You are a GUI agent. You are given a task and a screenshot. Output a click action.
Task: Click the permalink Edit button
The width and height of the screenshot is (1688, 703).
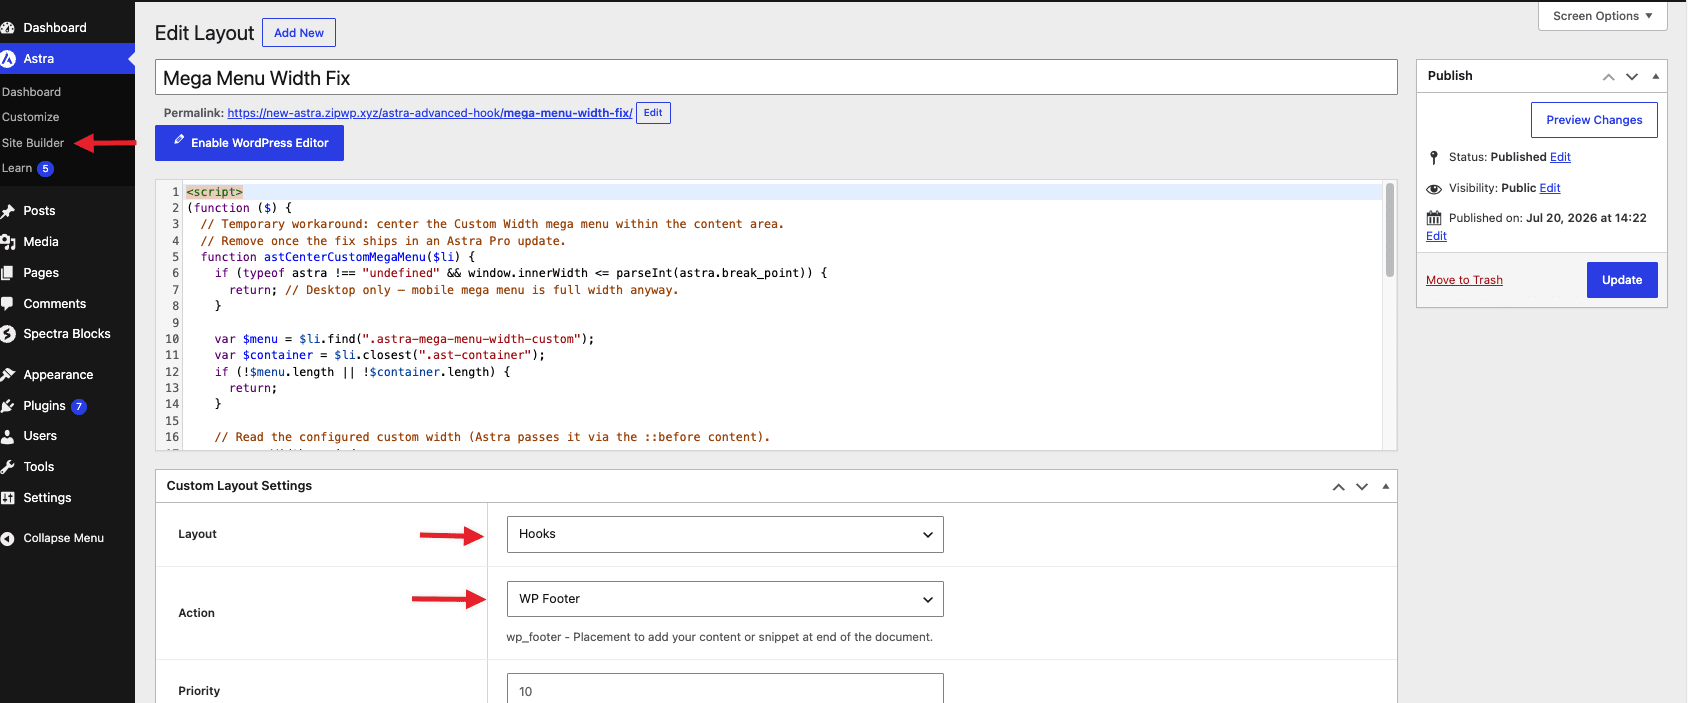click(653, 113)
